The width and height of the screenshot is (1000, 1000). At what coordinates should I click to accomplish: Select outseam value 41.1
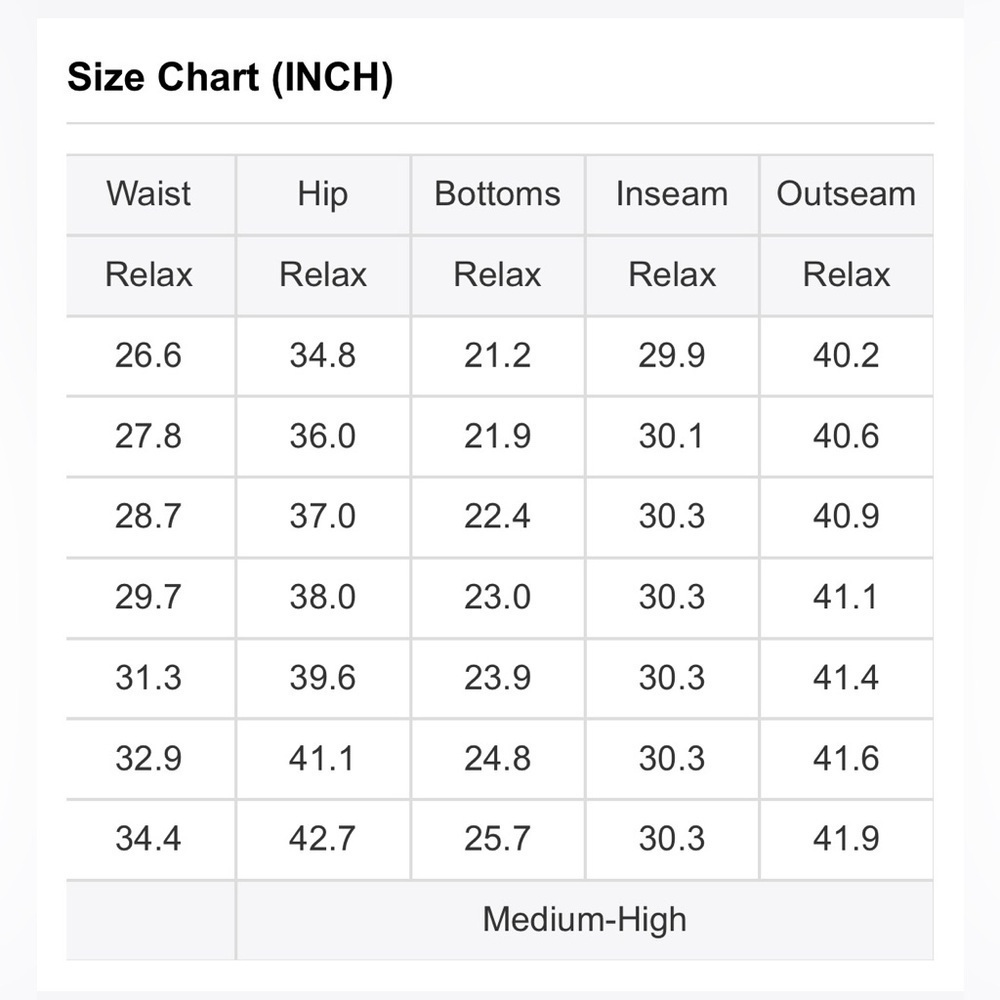click(846, 597)
